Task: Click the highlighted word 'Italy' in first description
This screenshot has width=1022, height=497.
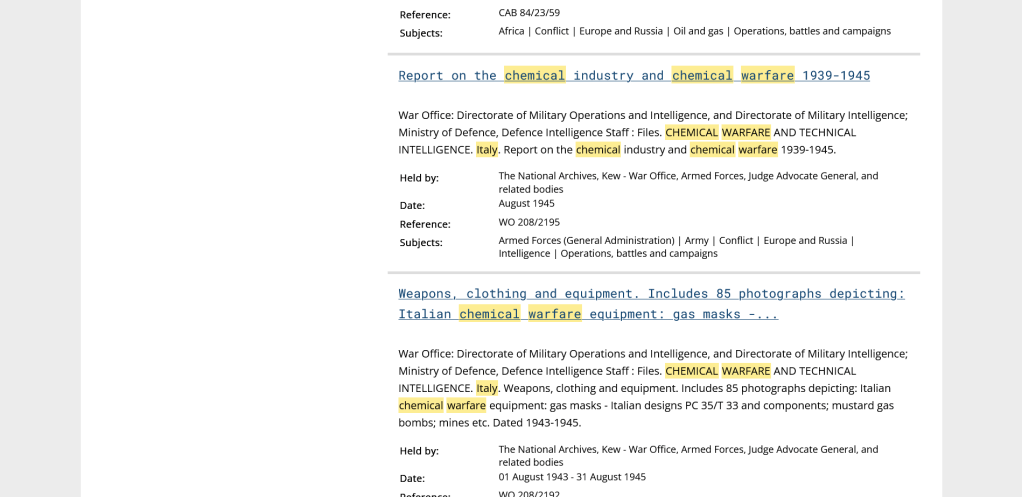Action: tap(486, 150)
